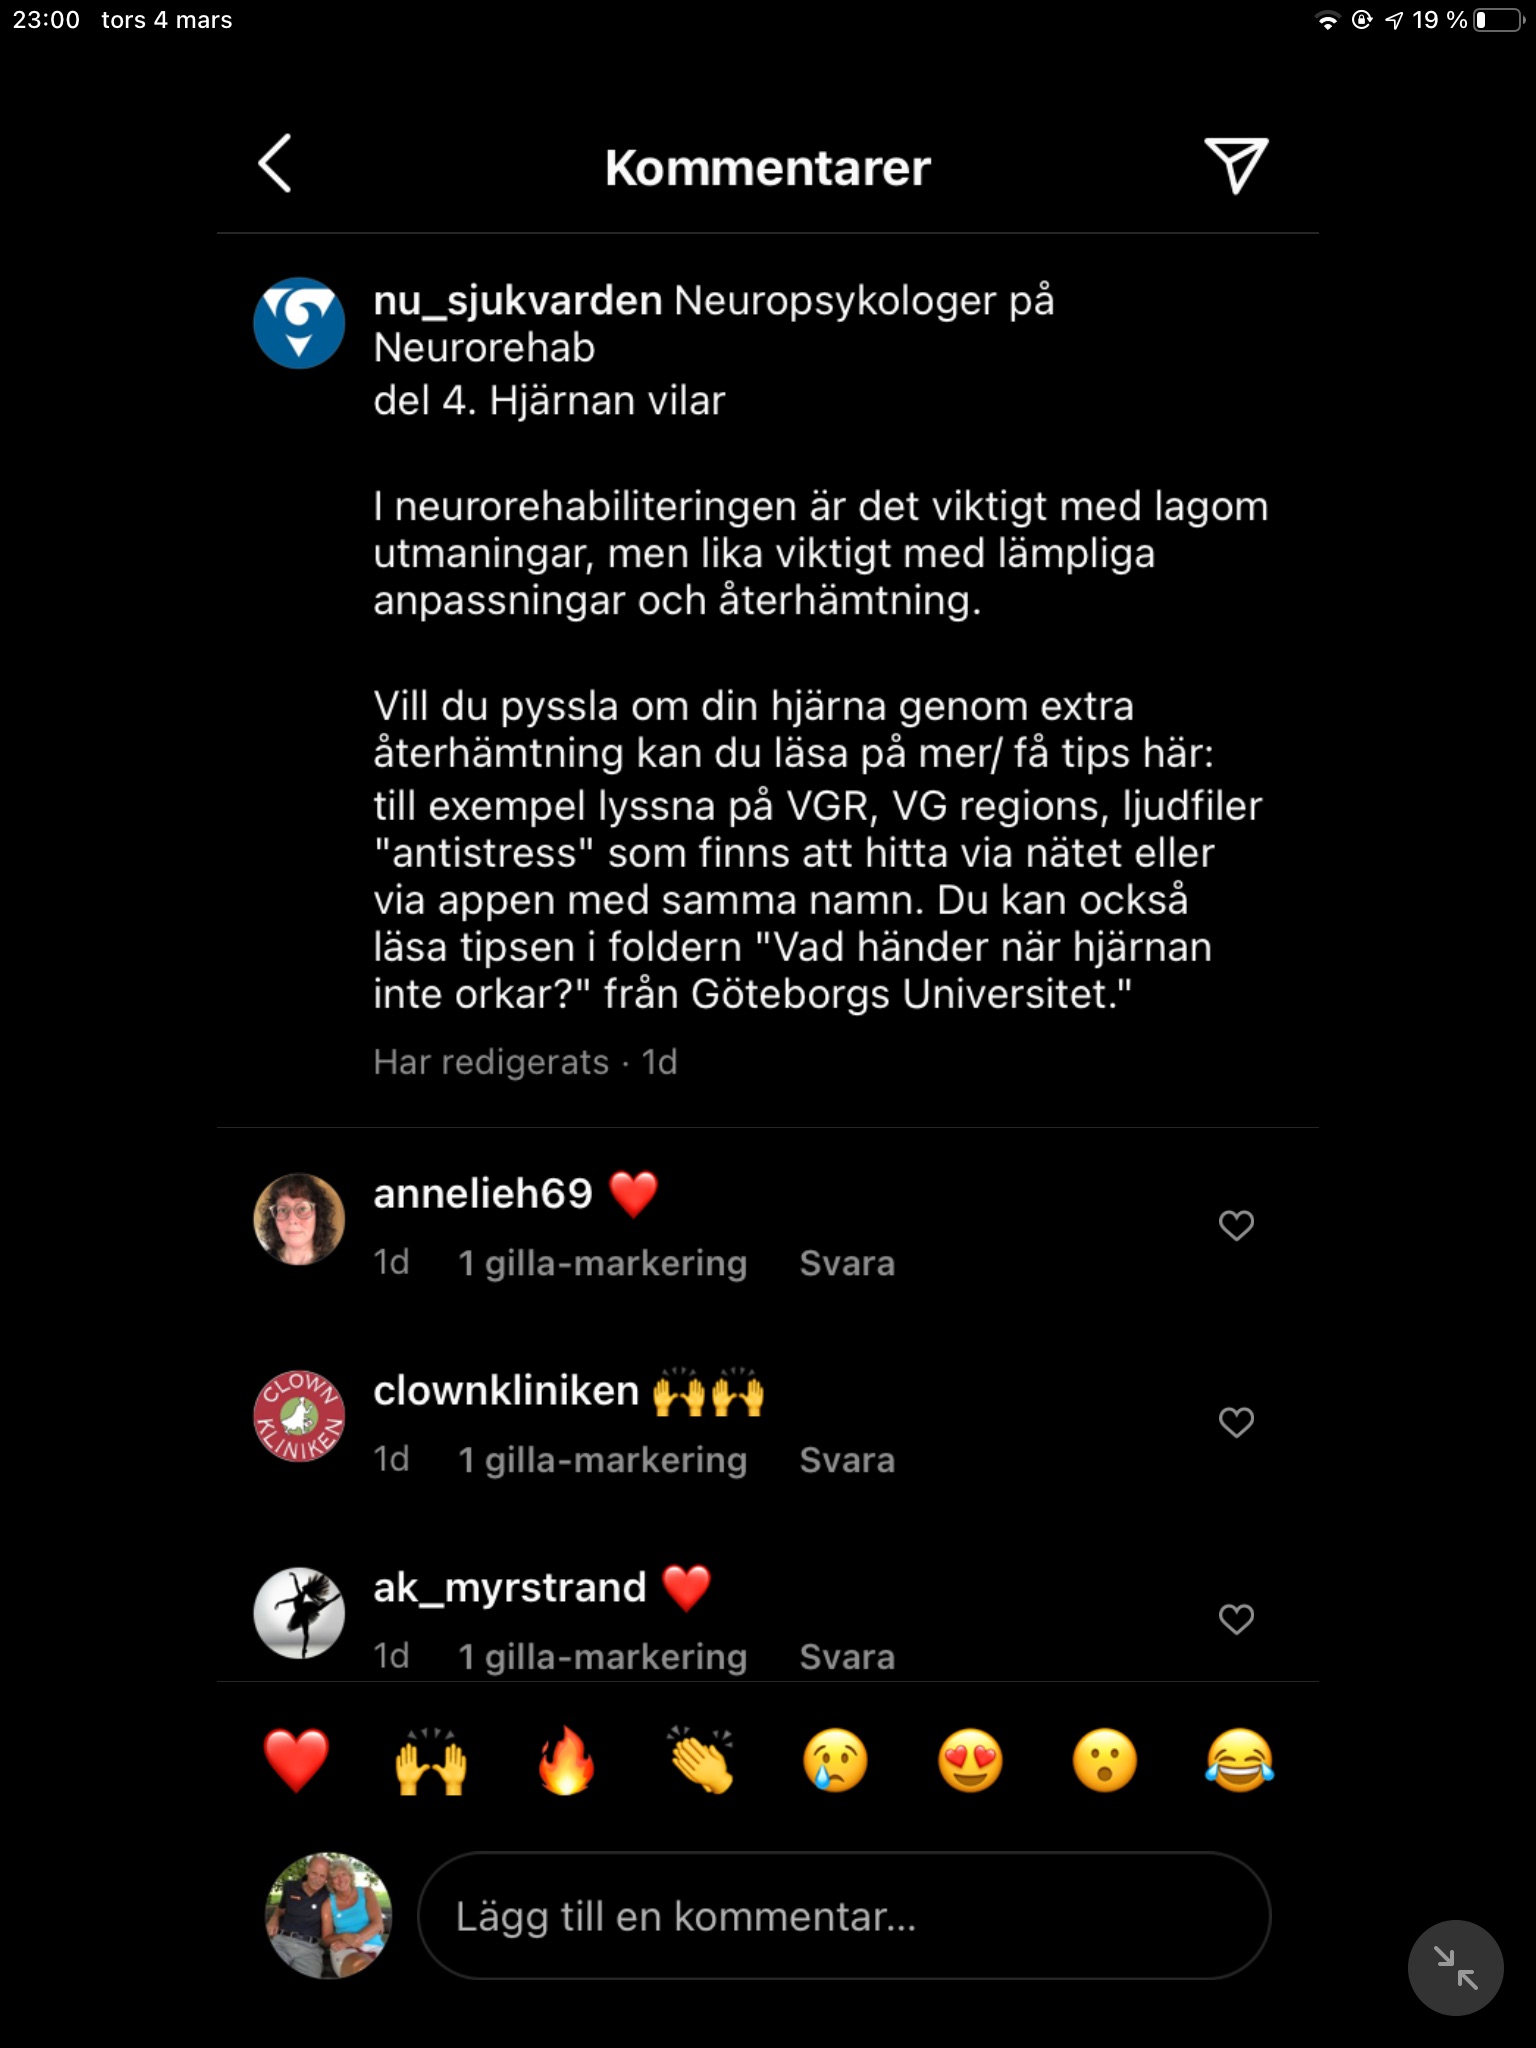Like annelieh69's comment with the heart
This screenshot has height=2048, width=1536.
click(x=1236, y=1225)
